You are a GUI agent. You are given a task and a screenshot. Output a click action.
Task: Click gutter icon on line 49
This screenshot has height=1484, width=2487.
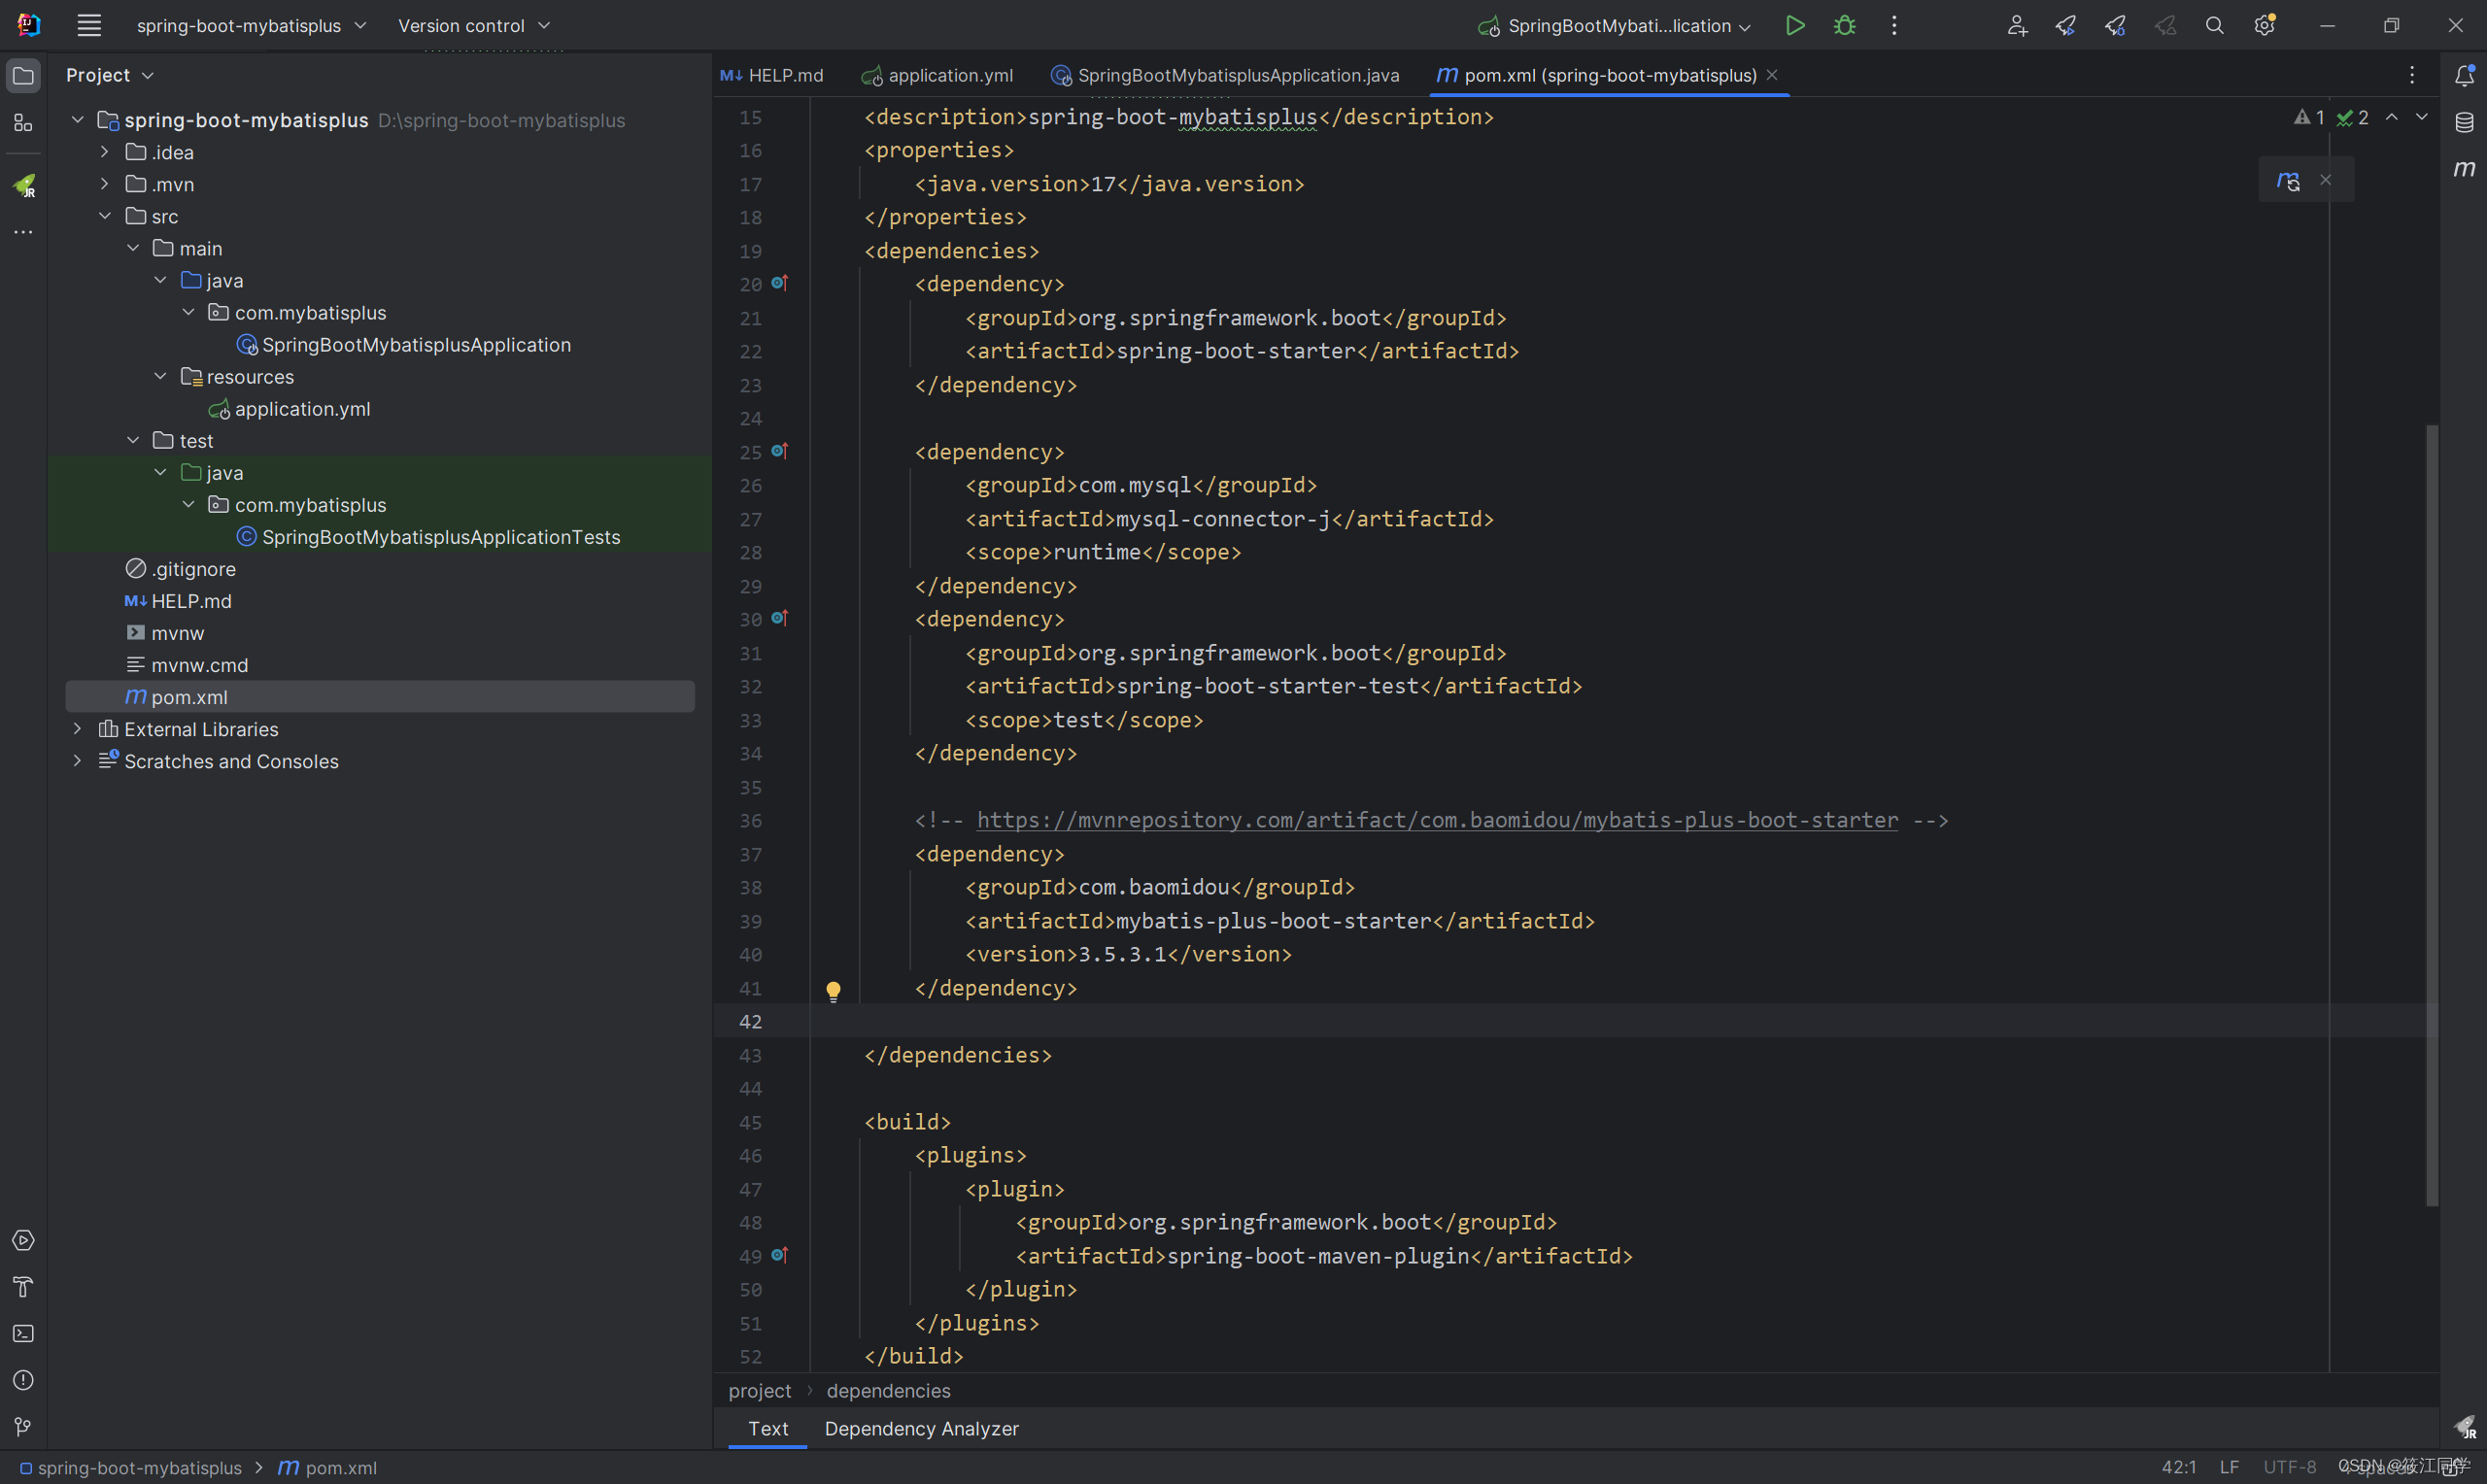coord(780,1255)
